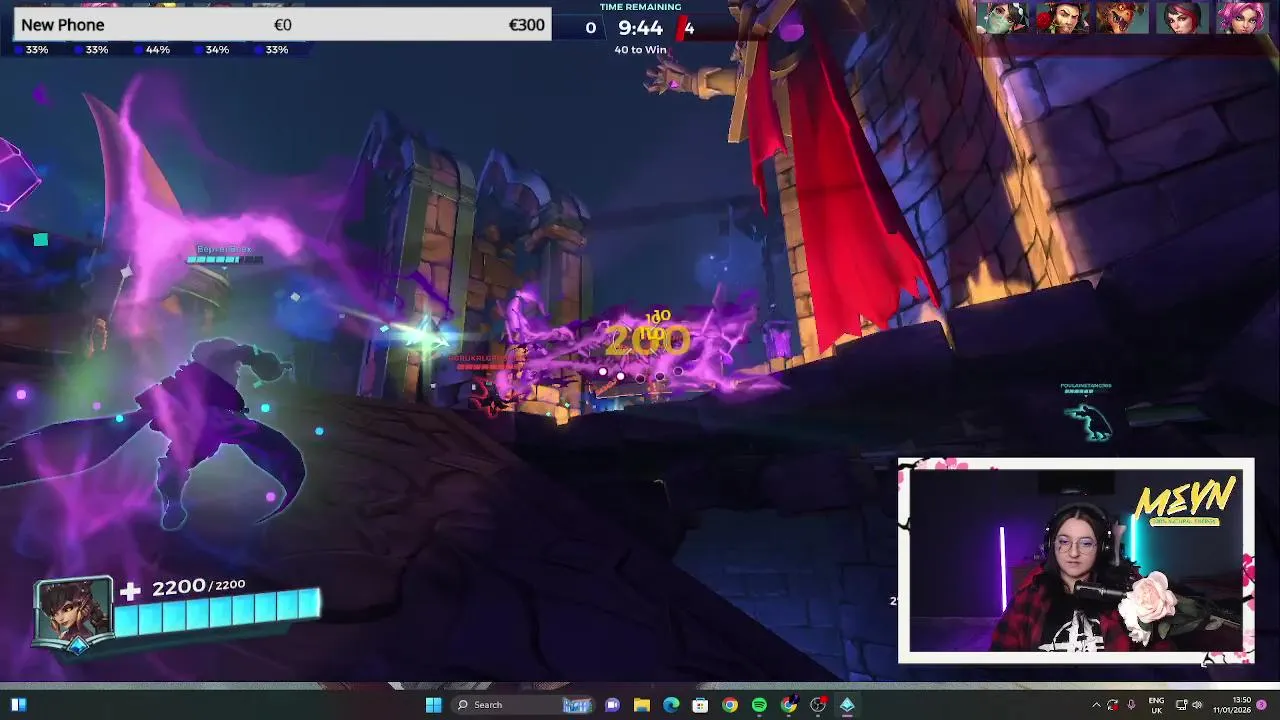
Task: Open the purple chat app in taskbar
Action: [612, 705]
